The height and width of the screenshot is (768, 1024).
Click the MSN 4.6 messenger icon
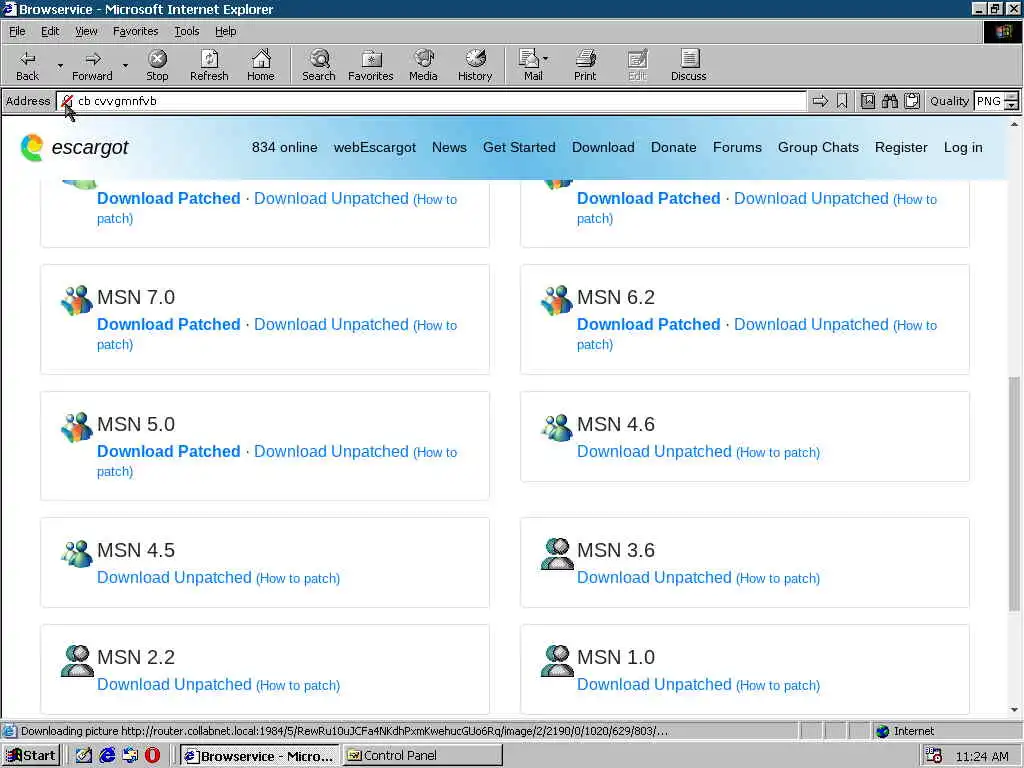coord(556,427)
